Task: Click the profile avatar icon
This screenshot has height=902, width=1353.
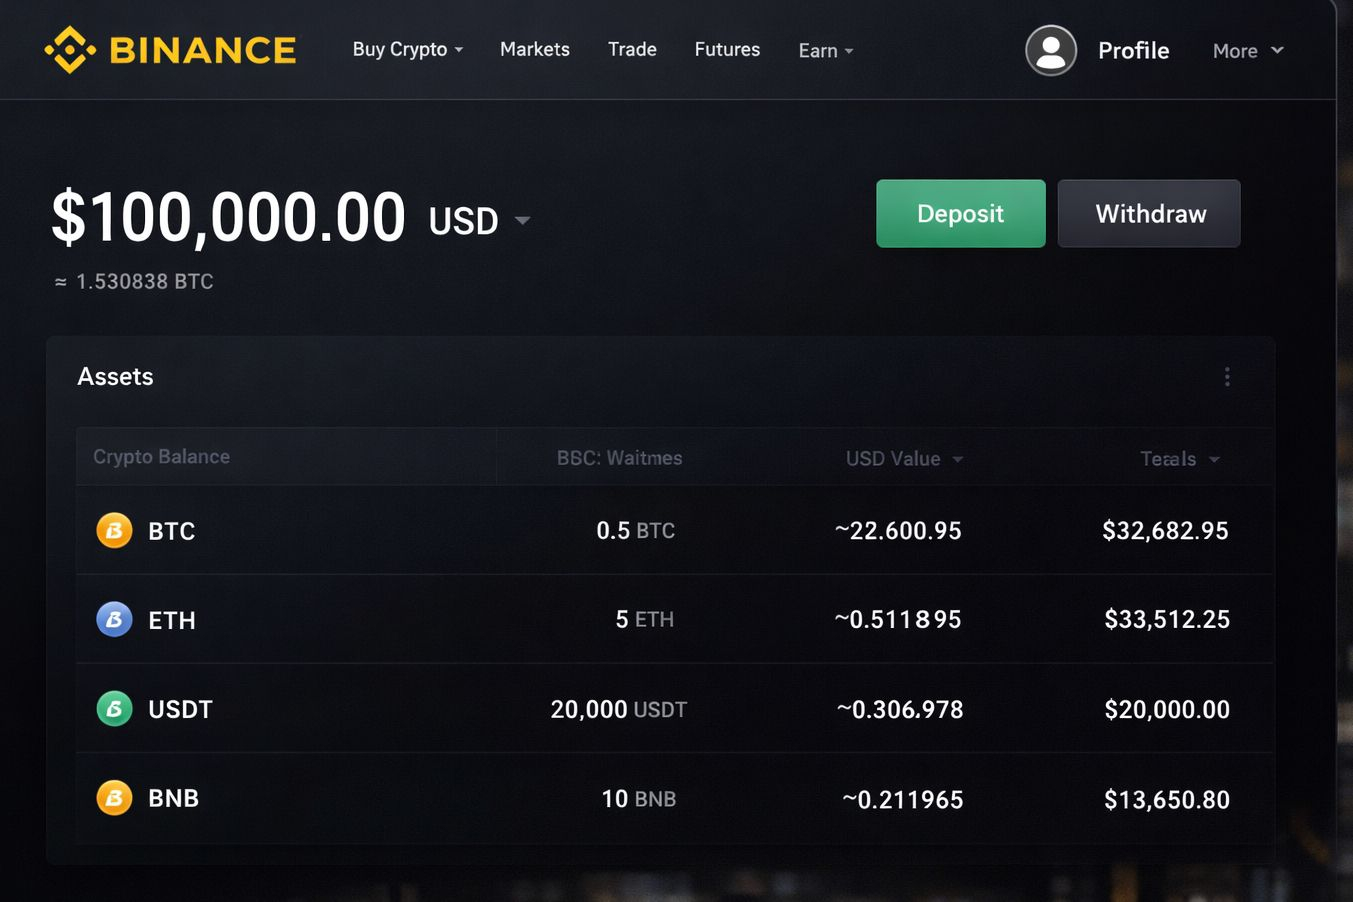Action: coord(1051,50)
